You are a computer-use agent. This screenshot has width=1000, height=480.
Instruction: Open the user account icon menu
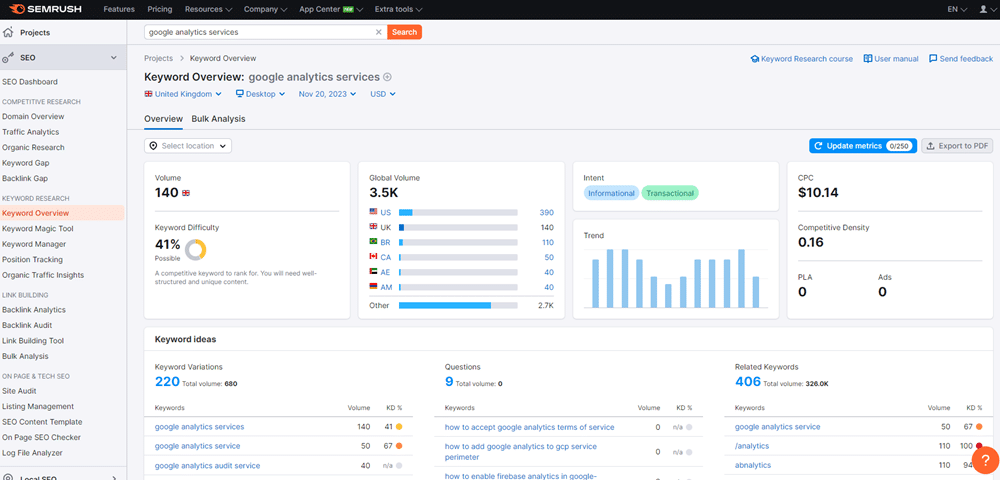pyautogui.click(x=983, y=10)
